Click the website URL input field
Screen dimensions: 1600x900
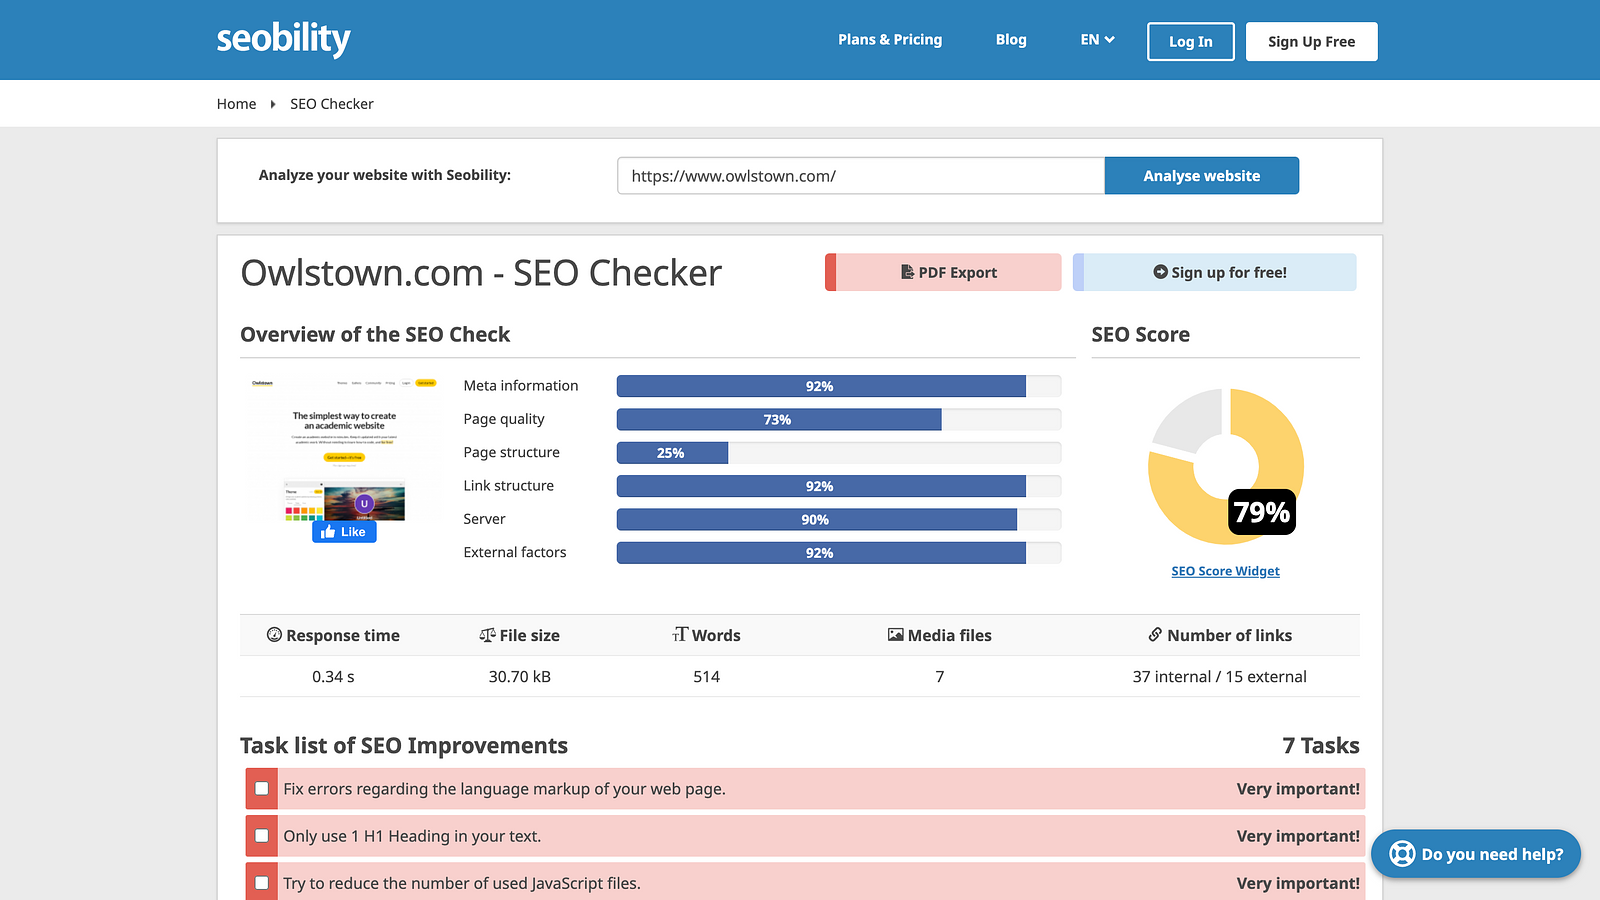[x=861, y=176]
